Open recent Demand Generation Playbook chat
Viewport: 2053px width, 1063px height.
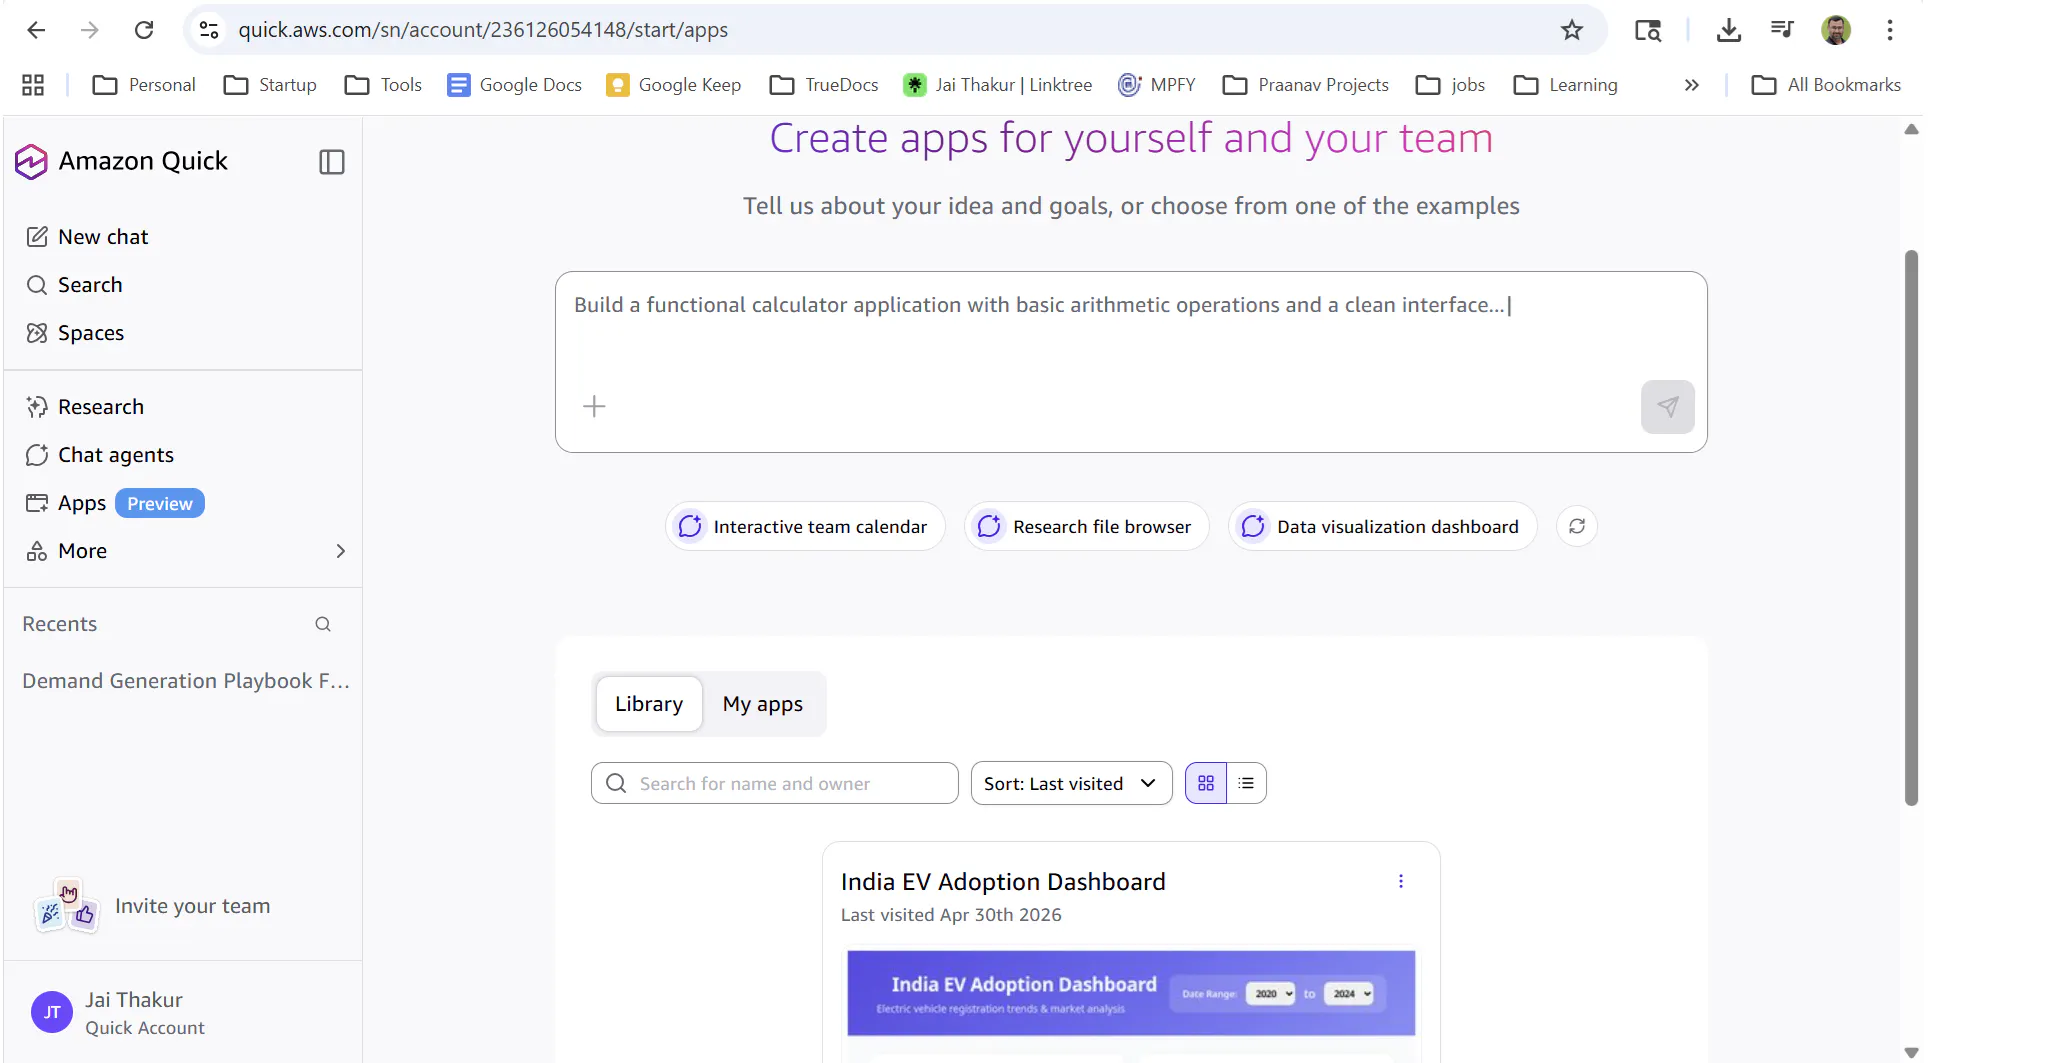coord(186,681)
